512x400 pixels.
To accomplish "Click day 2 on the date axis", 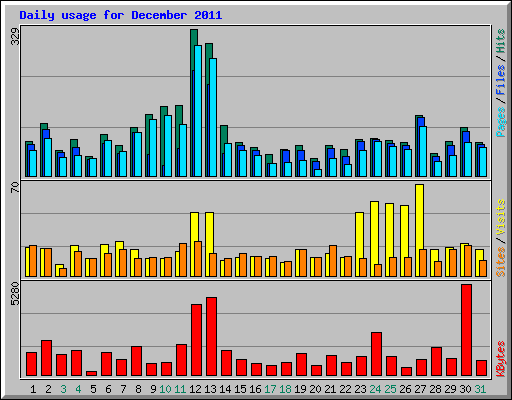I will [48, 389].
